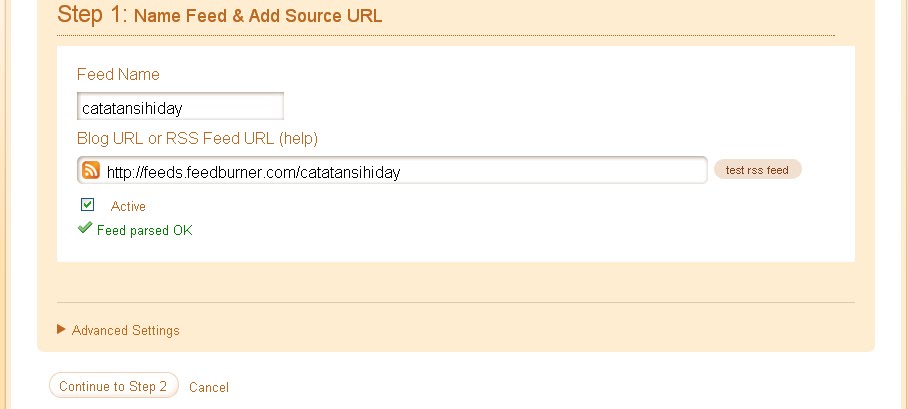The image size is (908, 409).
Task: Click the Step 1 heading number
Action: [x=92, y=14]
